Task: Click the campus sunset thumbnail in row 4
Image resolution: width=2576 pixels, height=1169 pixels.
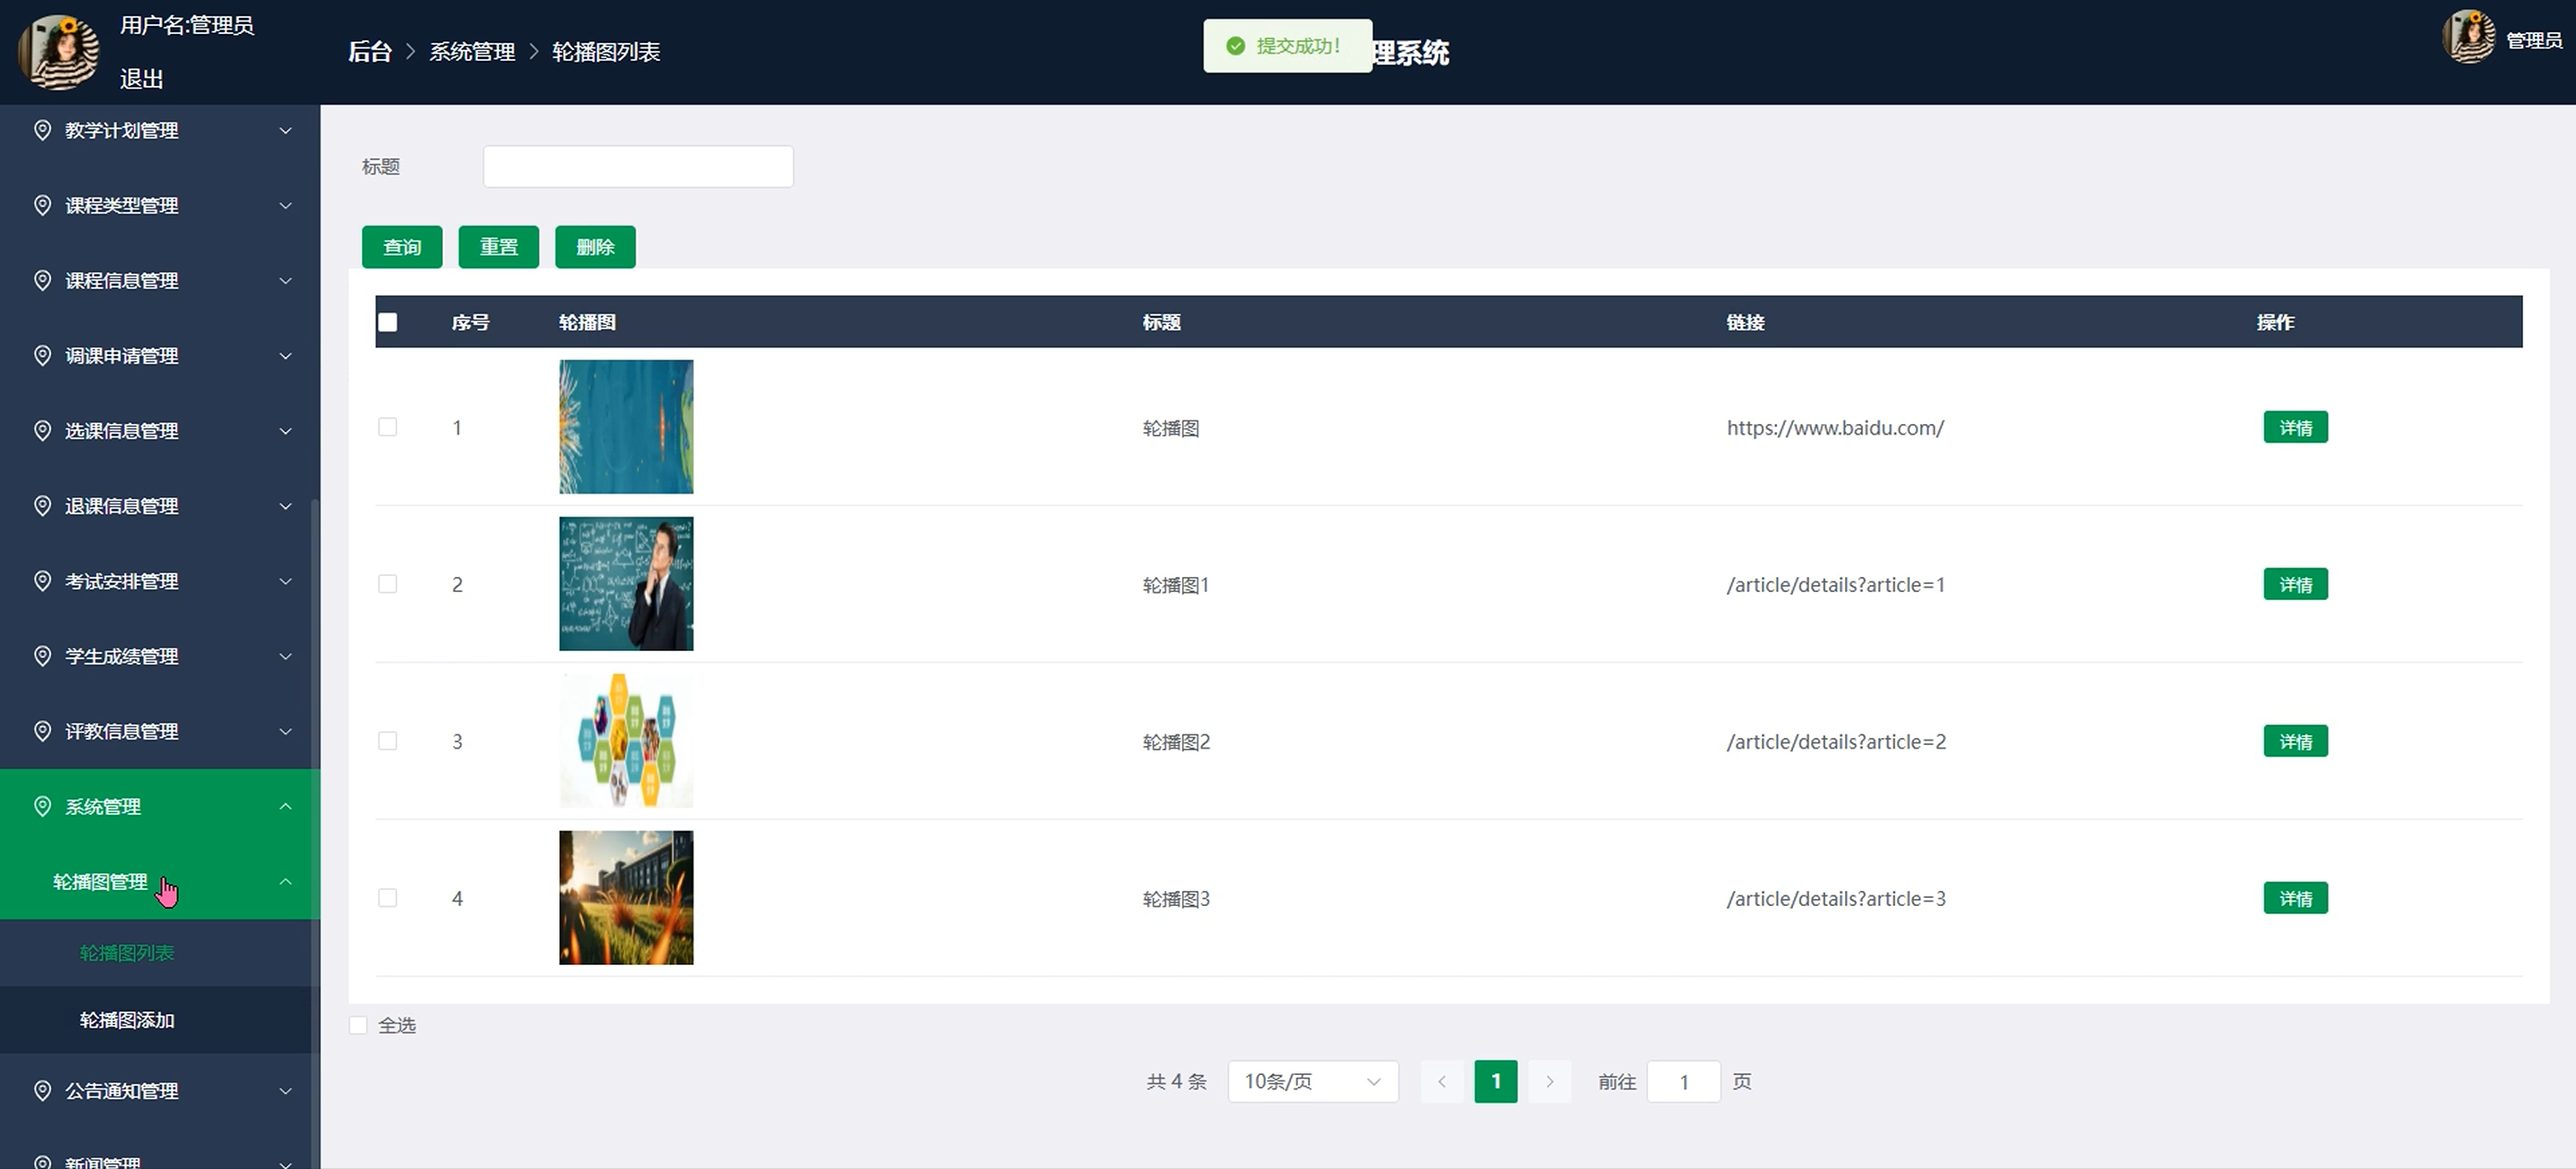Action: tap(626, 897)
